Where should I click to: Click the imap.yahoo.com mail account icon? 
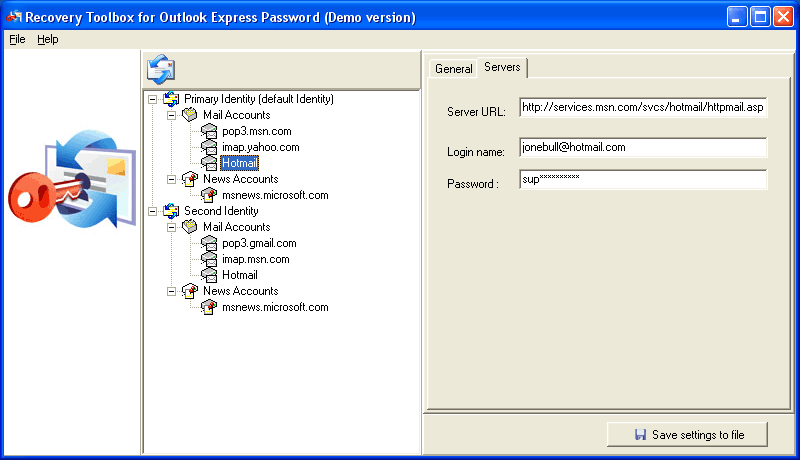(x=209, y=147)
